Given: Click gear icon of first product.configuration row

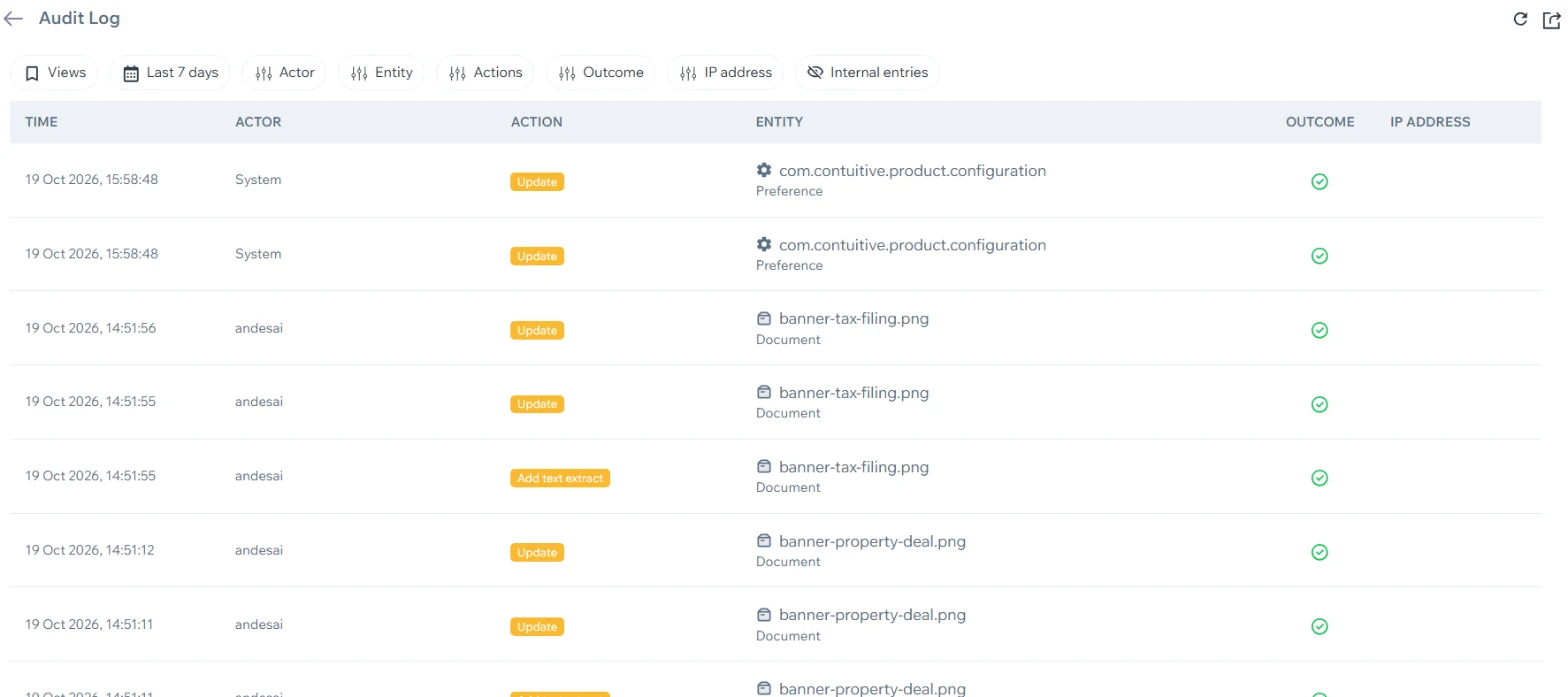Looking at the screenshot, I should tap(764, 170).
